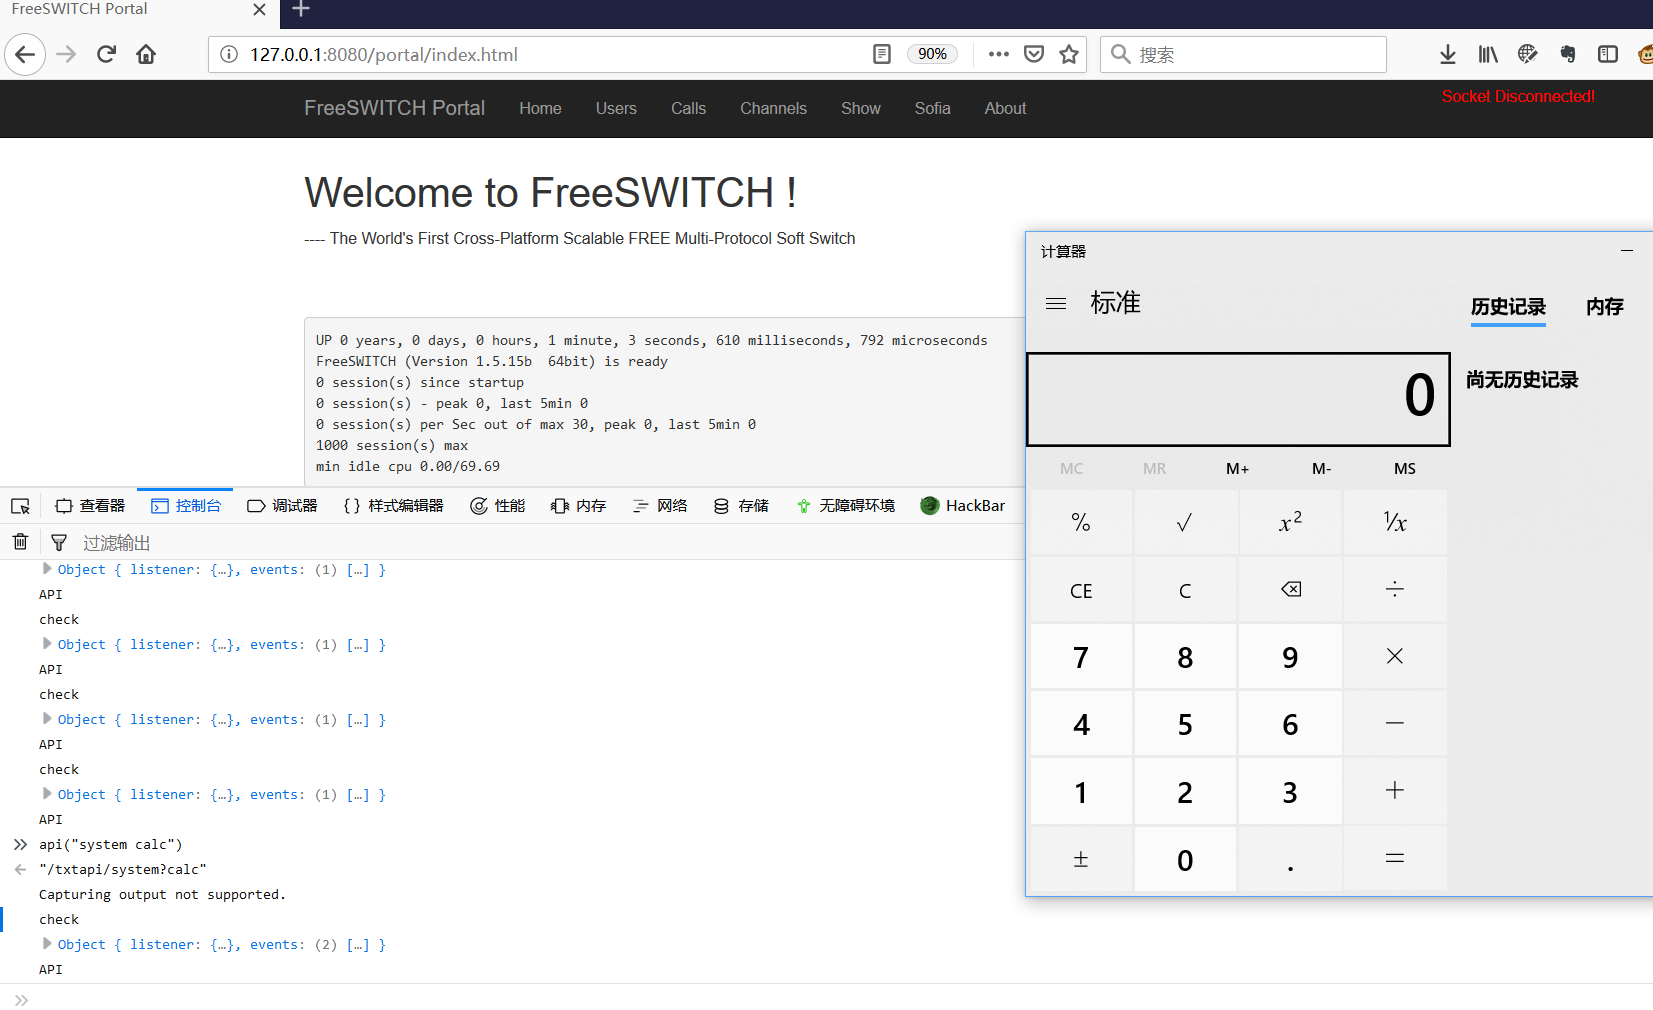The height and width of the screenshot is (1010, 1653).
Task: Close the FreeSWITCH Portal tab
Action: click(x=259, y=10)
